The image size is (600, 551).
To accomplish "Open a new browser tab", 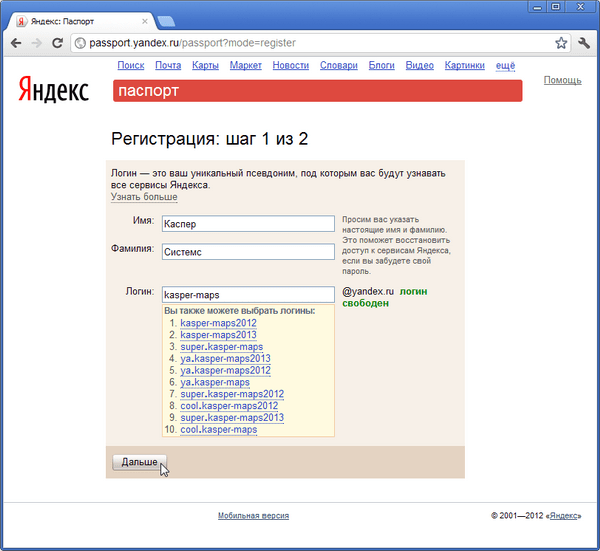I will (166, 21).
